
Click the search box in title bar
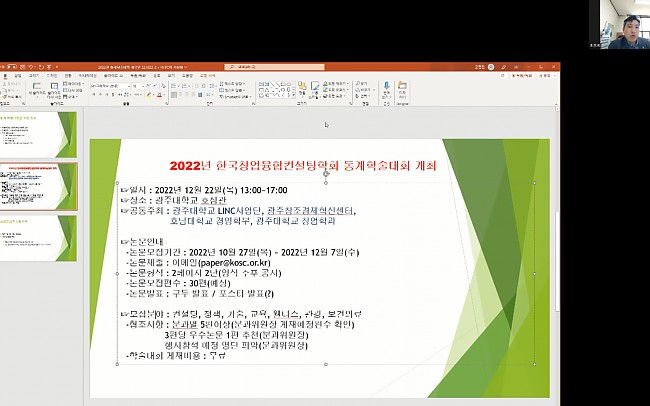point(274,67)
